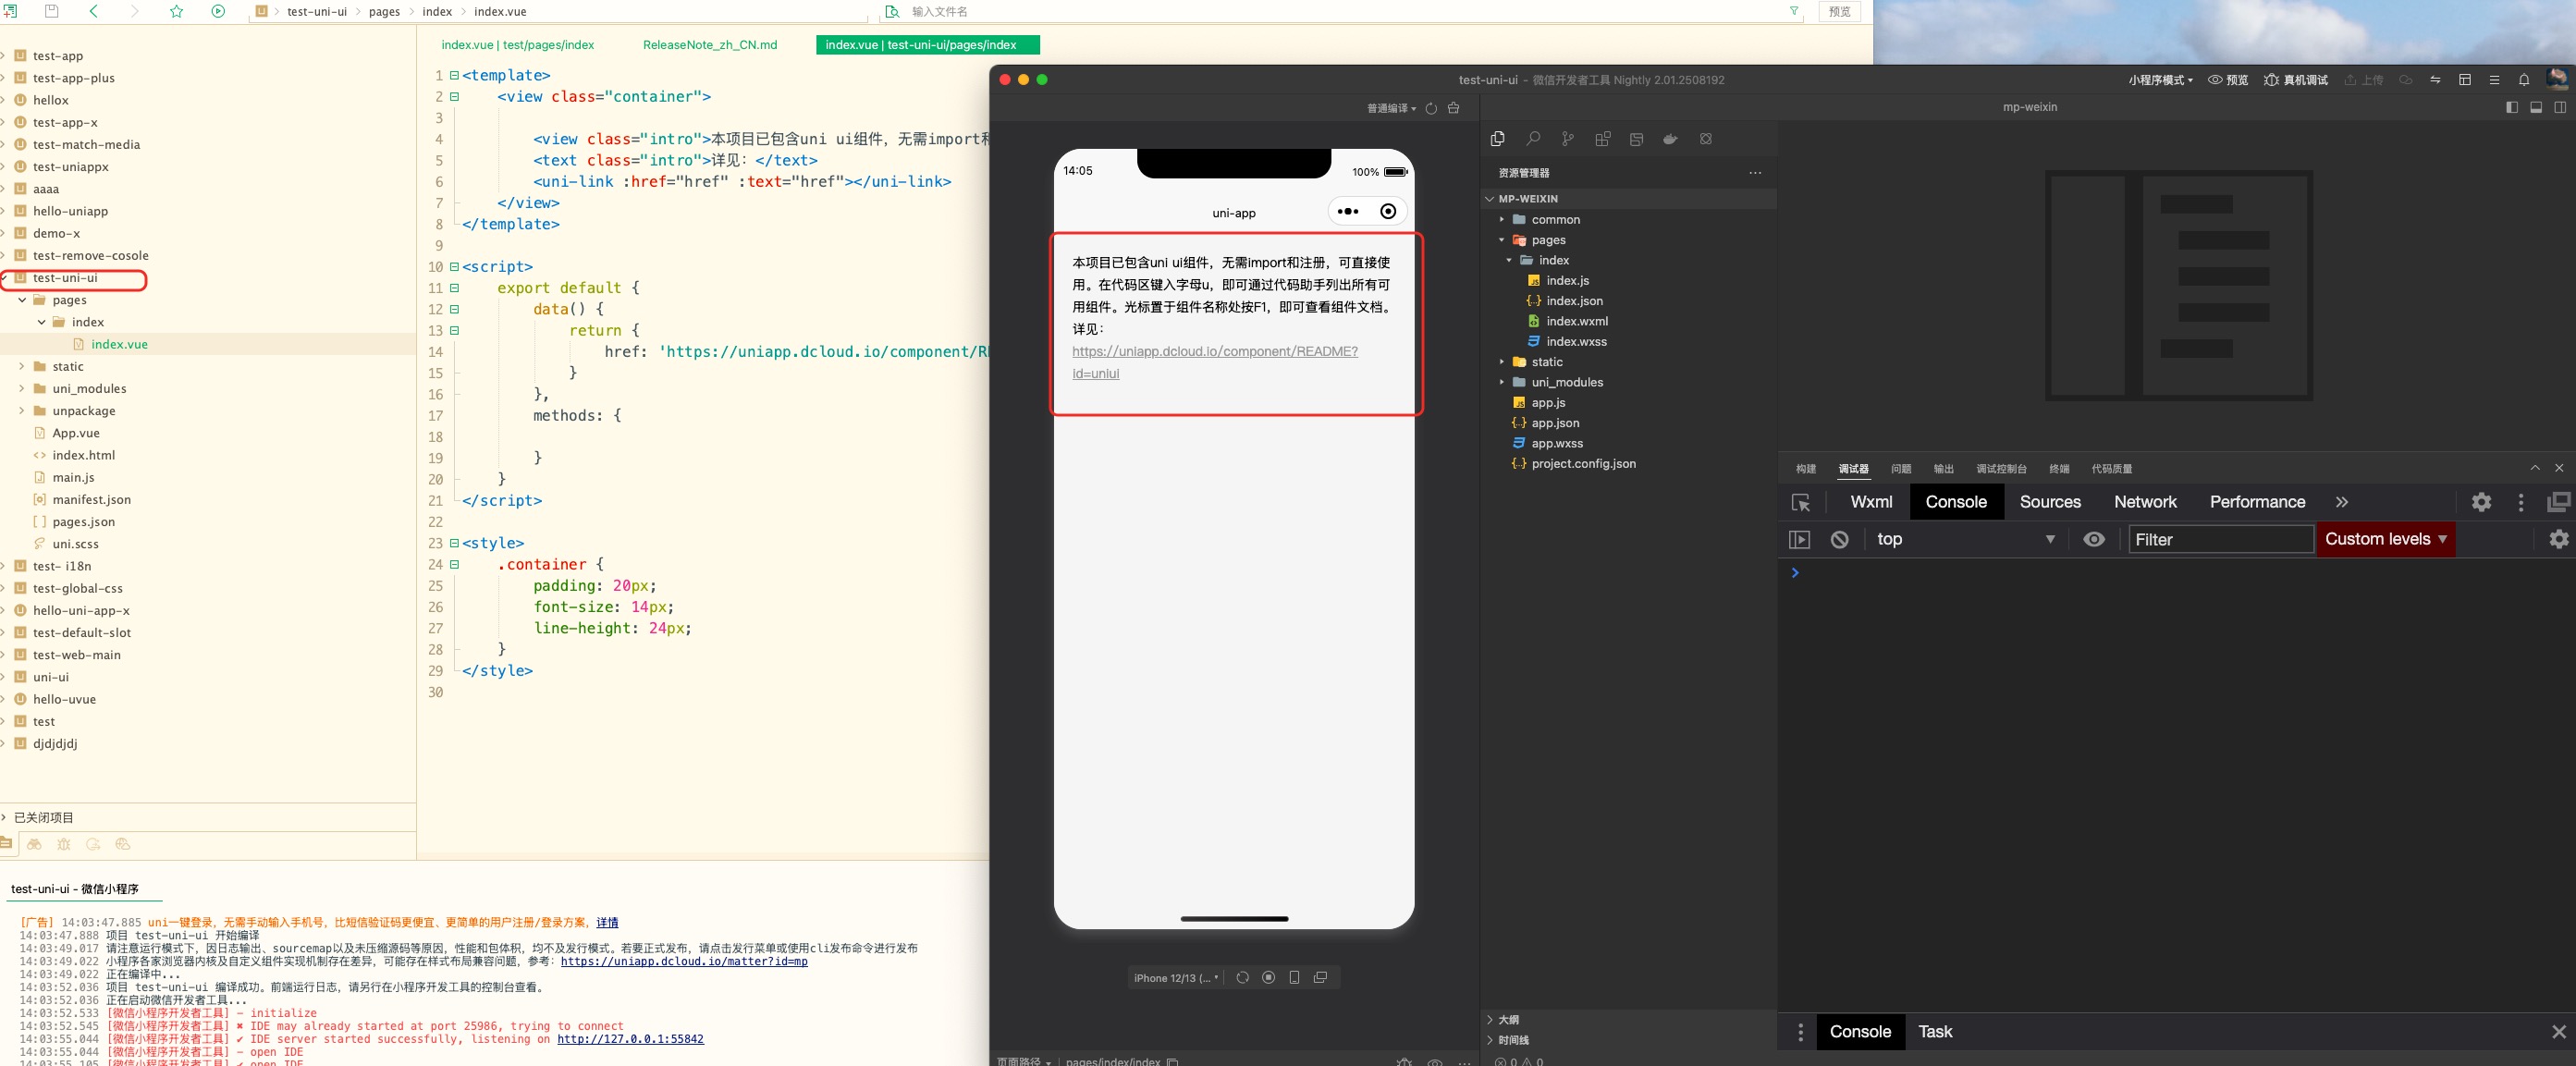Image resolution: width=2576 pixels, height=1066 pixels.
Task: Open the source control branch icon
Action: 1567,139
